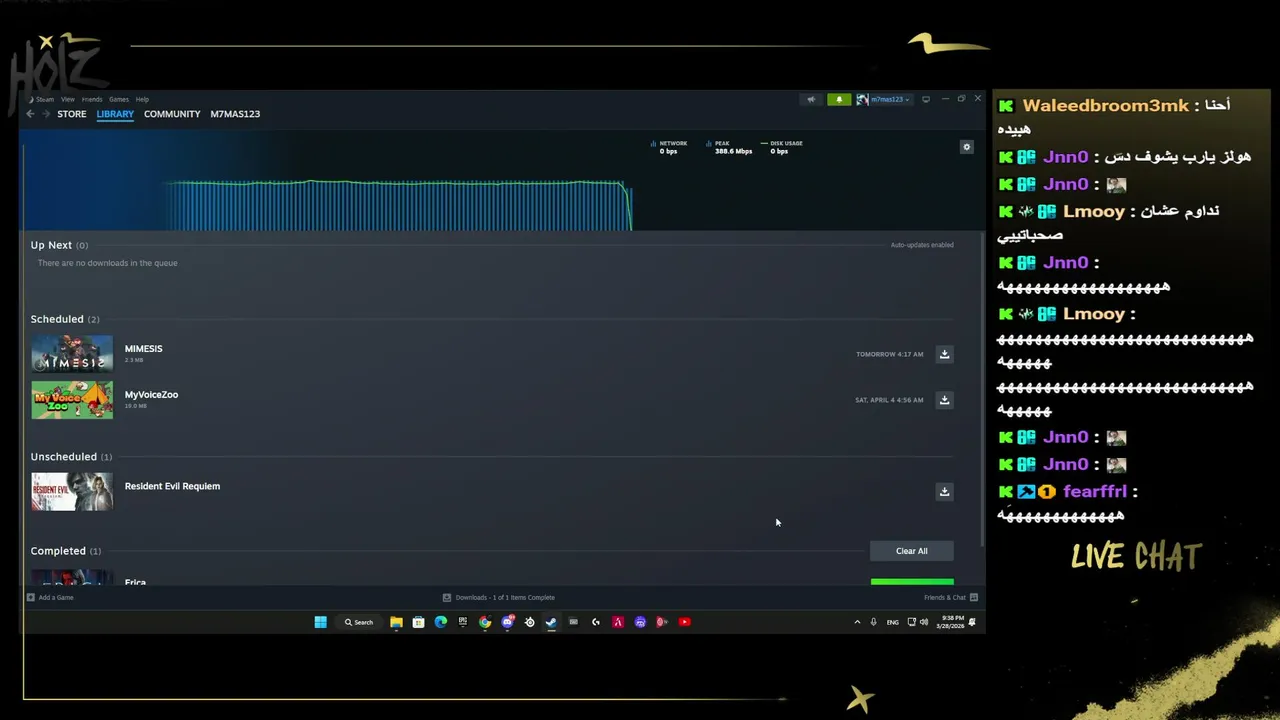Click the Resident Evil Requiem title
The image size is (1280, 720).
point(172,486)
